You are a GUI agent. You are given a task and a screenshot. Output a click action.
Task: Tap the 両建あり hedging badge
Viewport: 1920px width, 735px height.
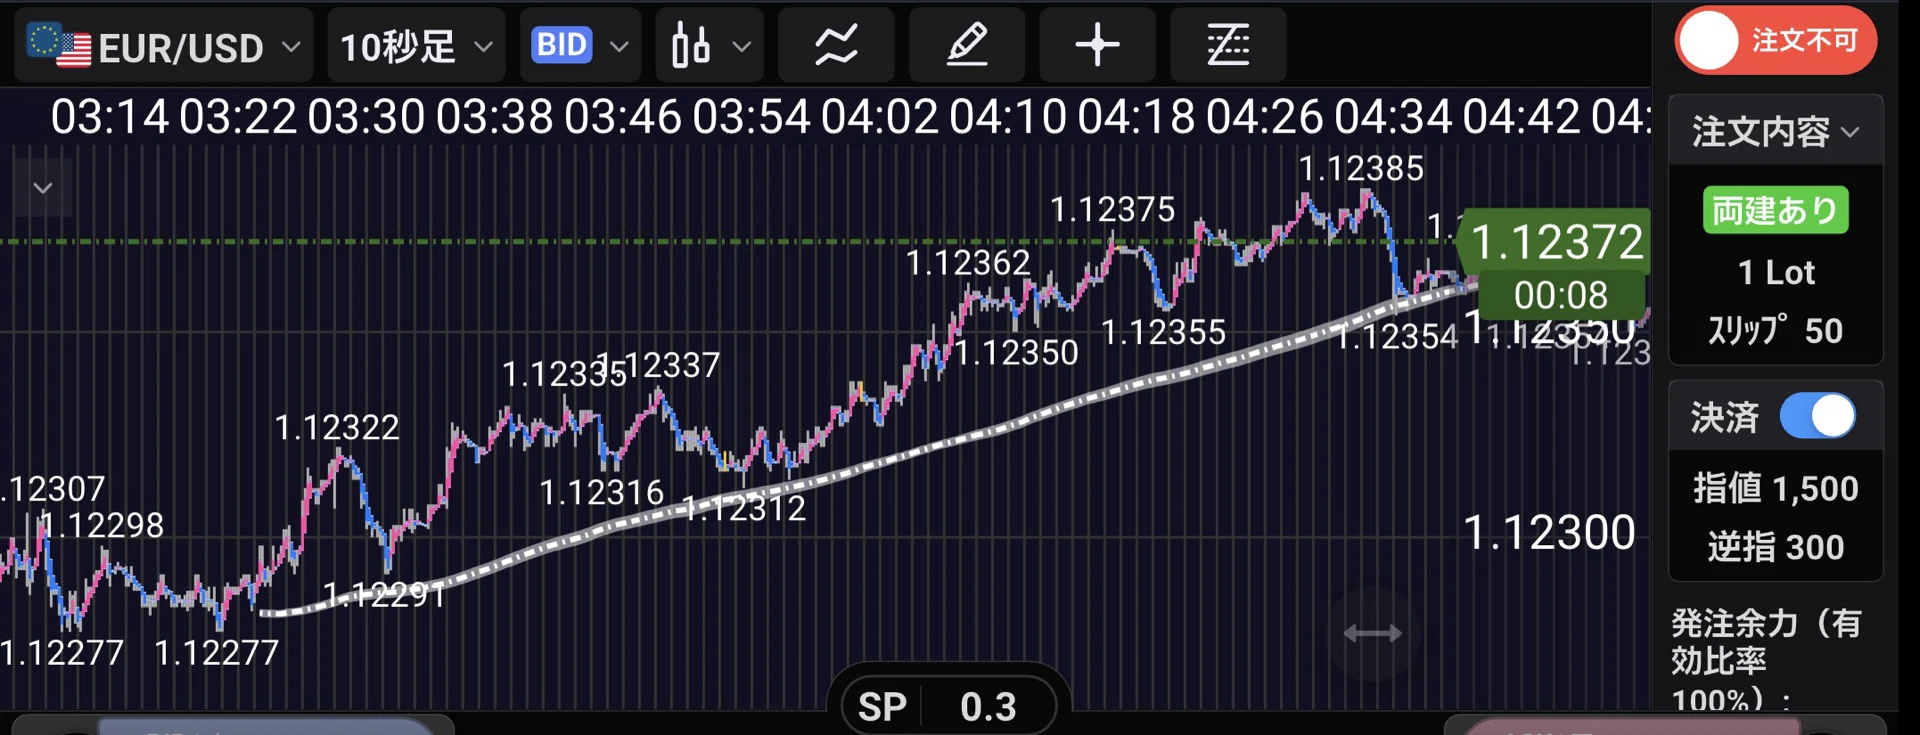tap(1776, 210)
